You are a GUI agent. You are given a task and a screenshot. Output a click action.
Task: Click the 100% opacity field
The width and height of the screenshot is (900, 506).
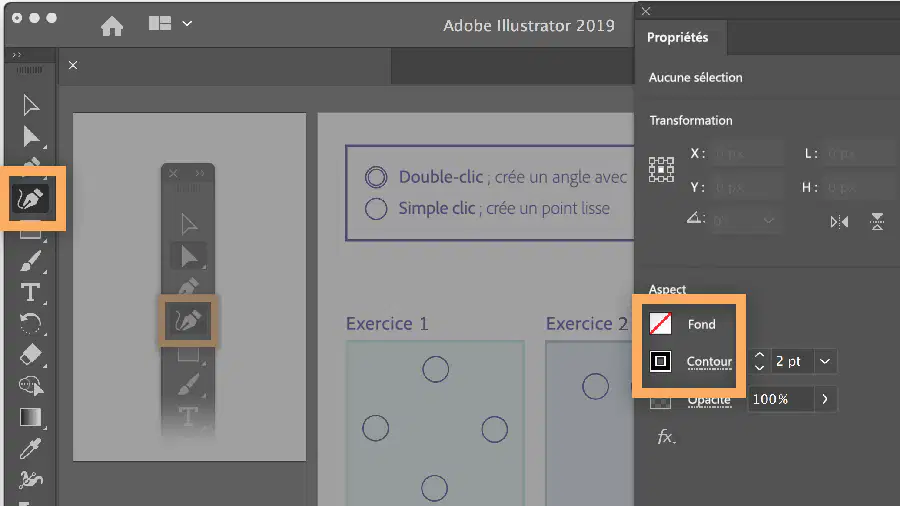pos(781,399)
